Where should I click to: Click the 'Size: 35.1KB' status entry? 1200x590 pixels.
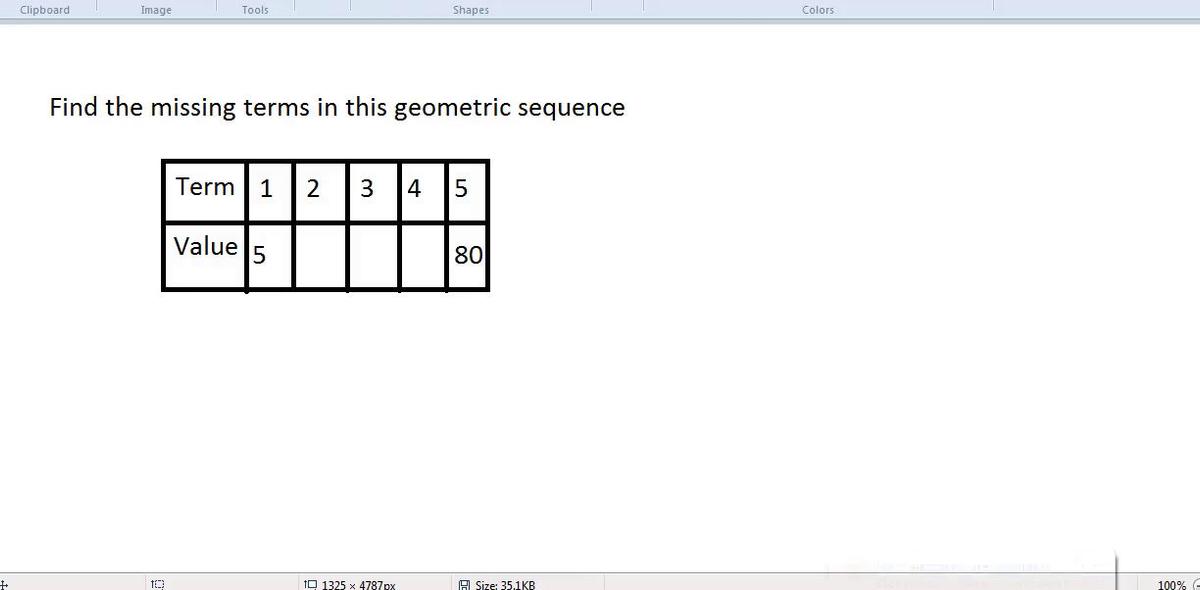[497, 584]
